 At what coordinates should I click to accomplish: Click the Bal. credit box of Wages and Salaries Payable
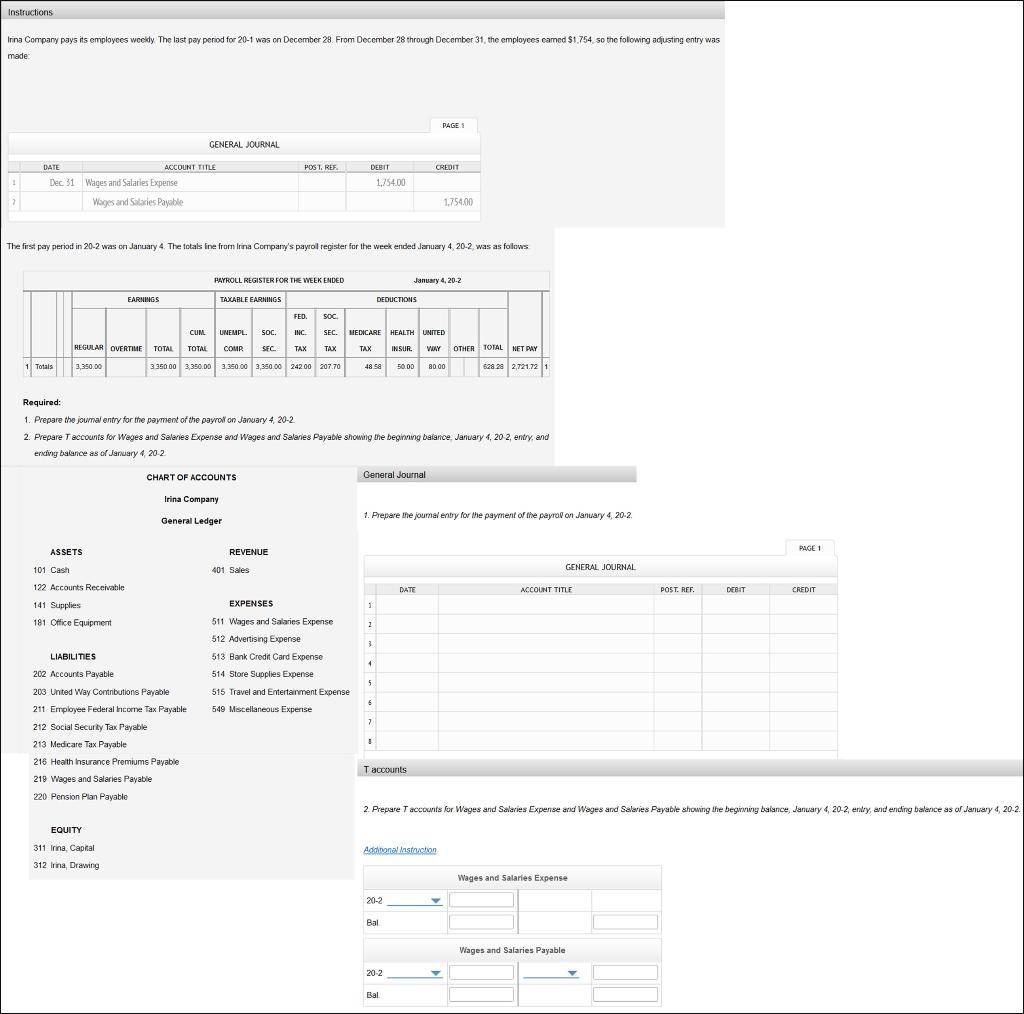coord(624,994)
